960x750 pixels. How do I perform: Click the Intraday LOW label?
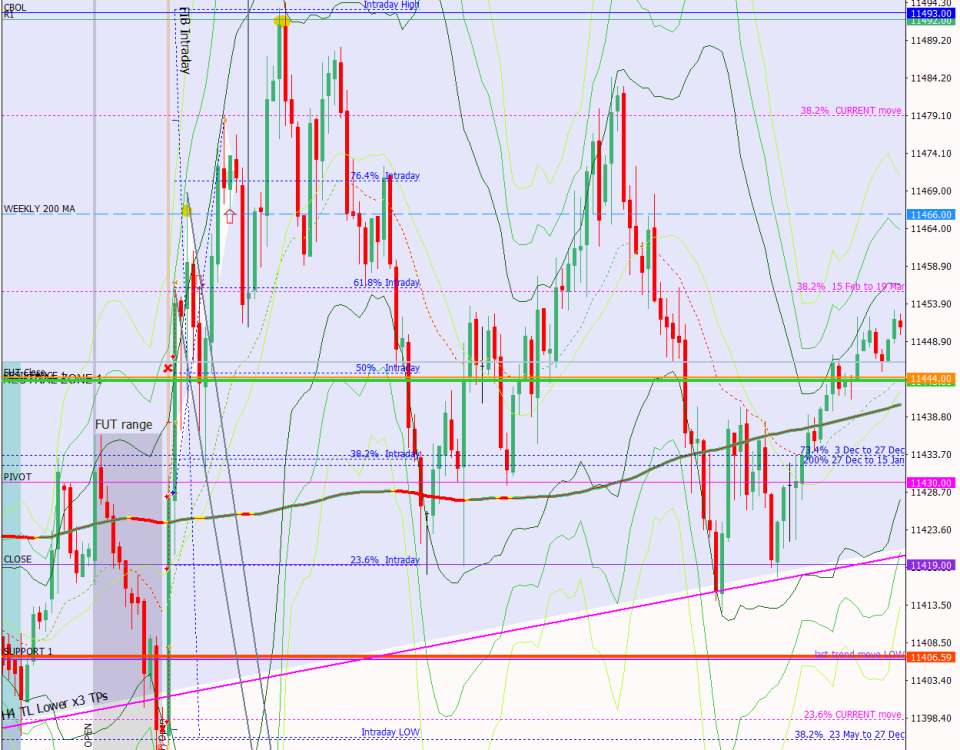(x=391, y=732)
